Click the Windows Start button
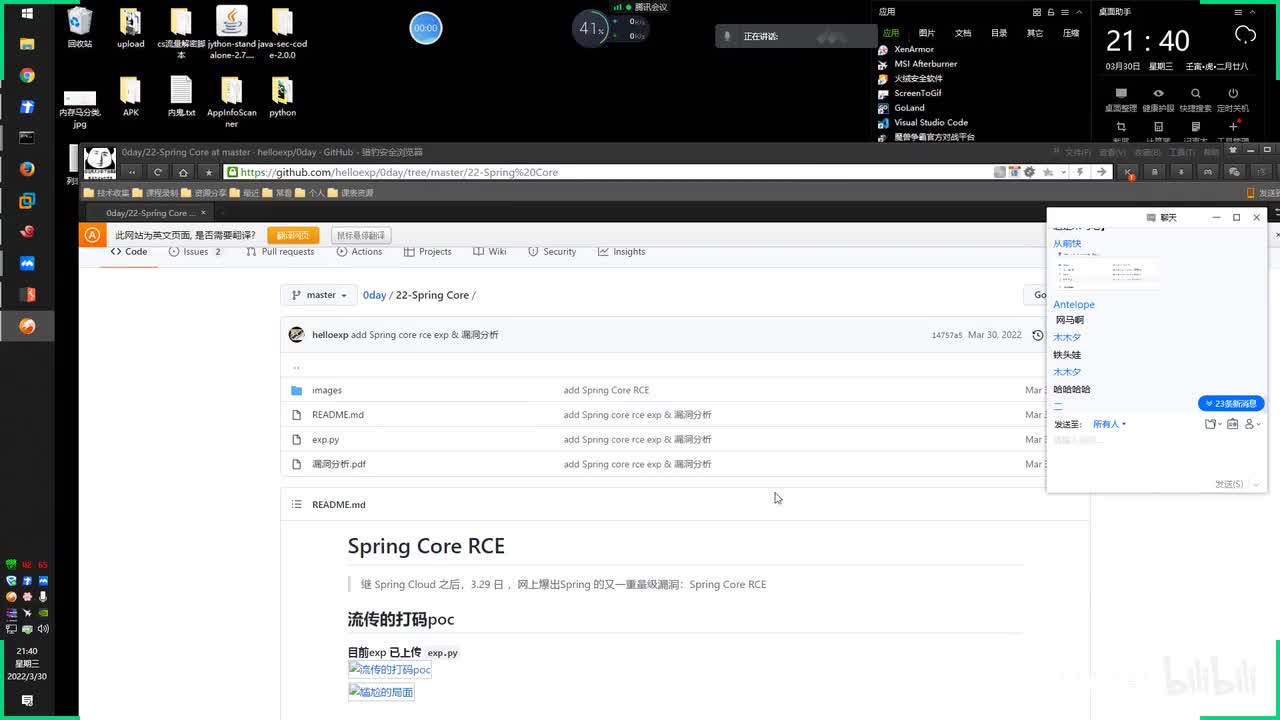Screen dimensions: 1280x720 27,13
